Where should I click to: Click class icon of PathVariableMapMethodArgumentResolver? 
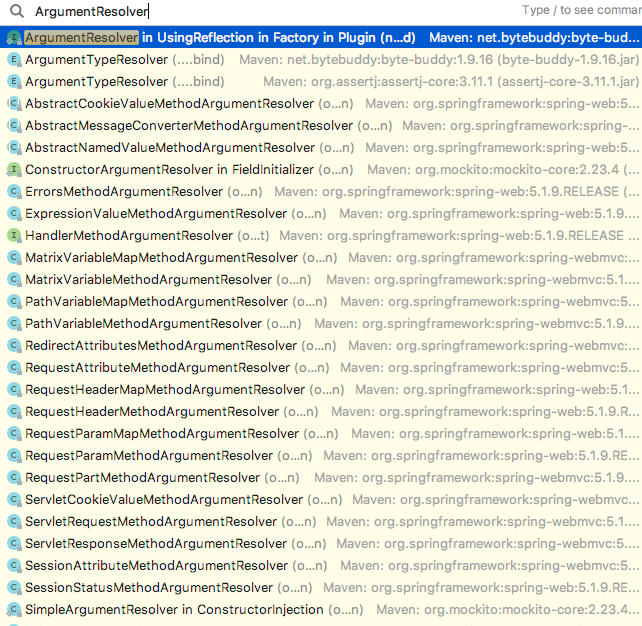14,302
